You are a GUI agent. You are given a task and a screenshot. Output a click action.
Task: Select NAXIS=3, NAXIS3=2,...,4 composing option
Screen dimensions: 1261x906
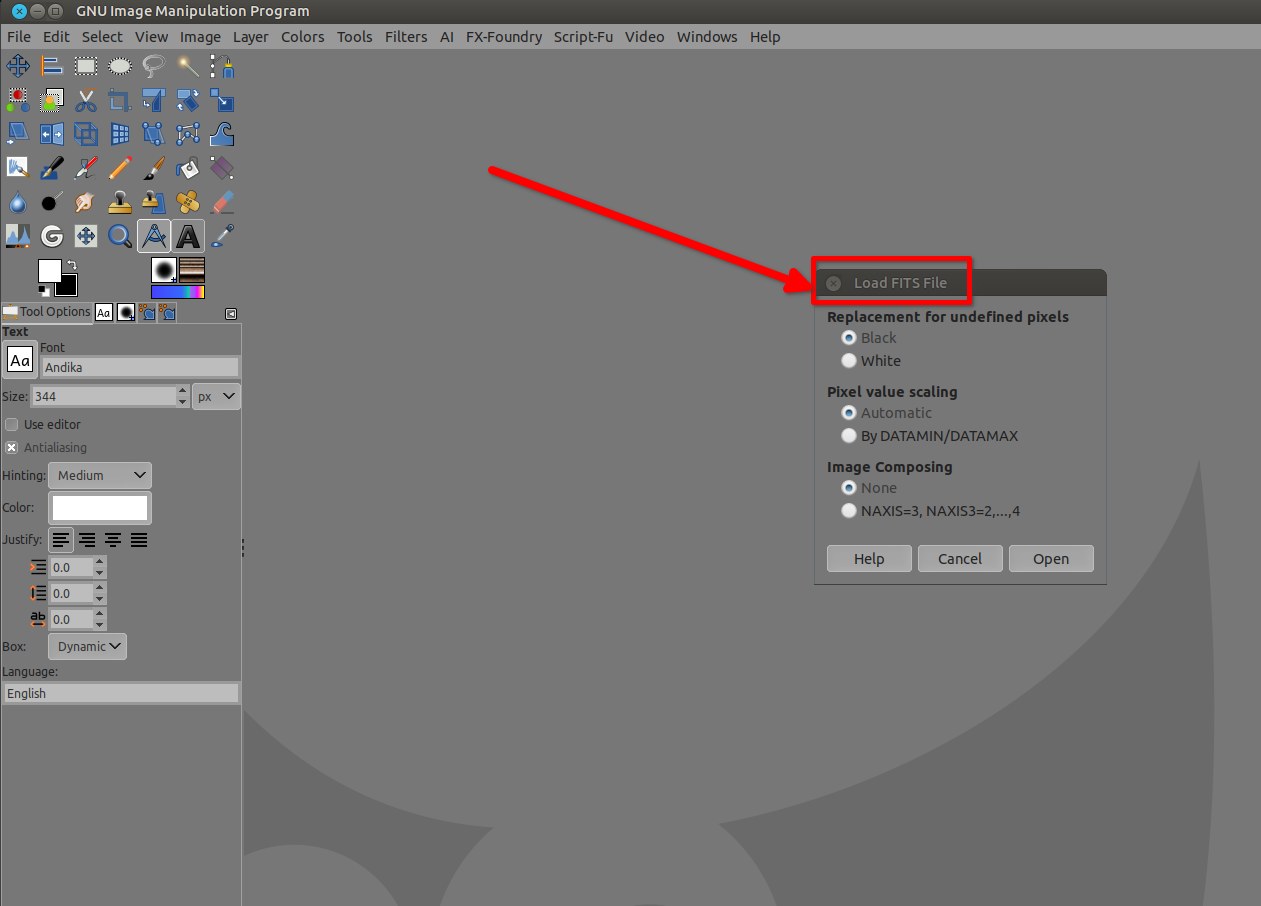click(x=849, y=511)
